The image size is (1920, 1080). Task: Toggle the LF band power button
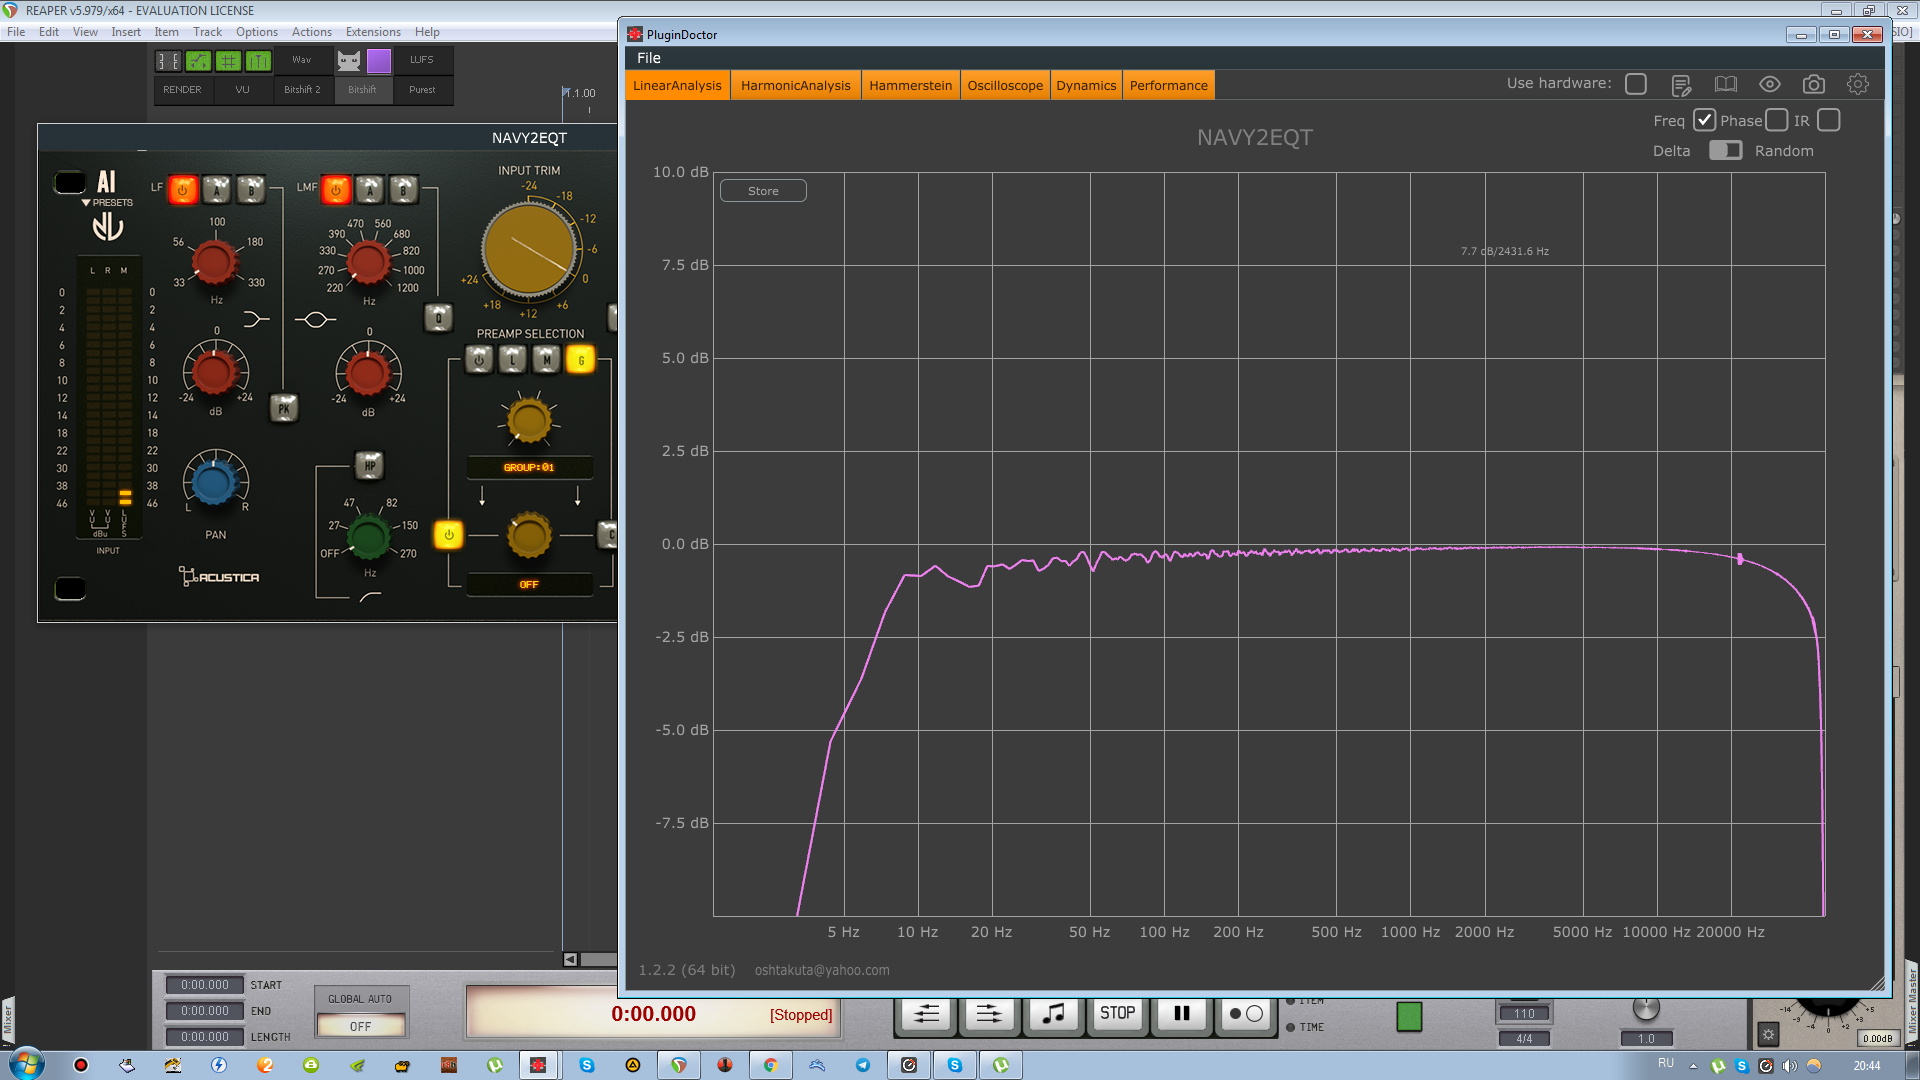pos(183,189)
